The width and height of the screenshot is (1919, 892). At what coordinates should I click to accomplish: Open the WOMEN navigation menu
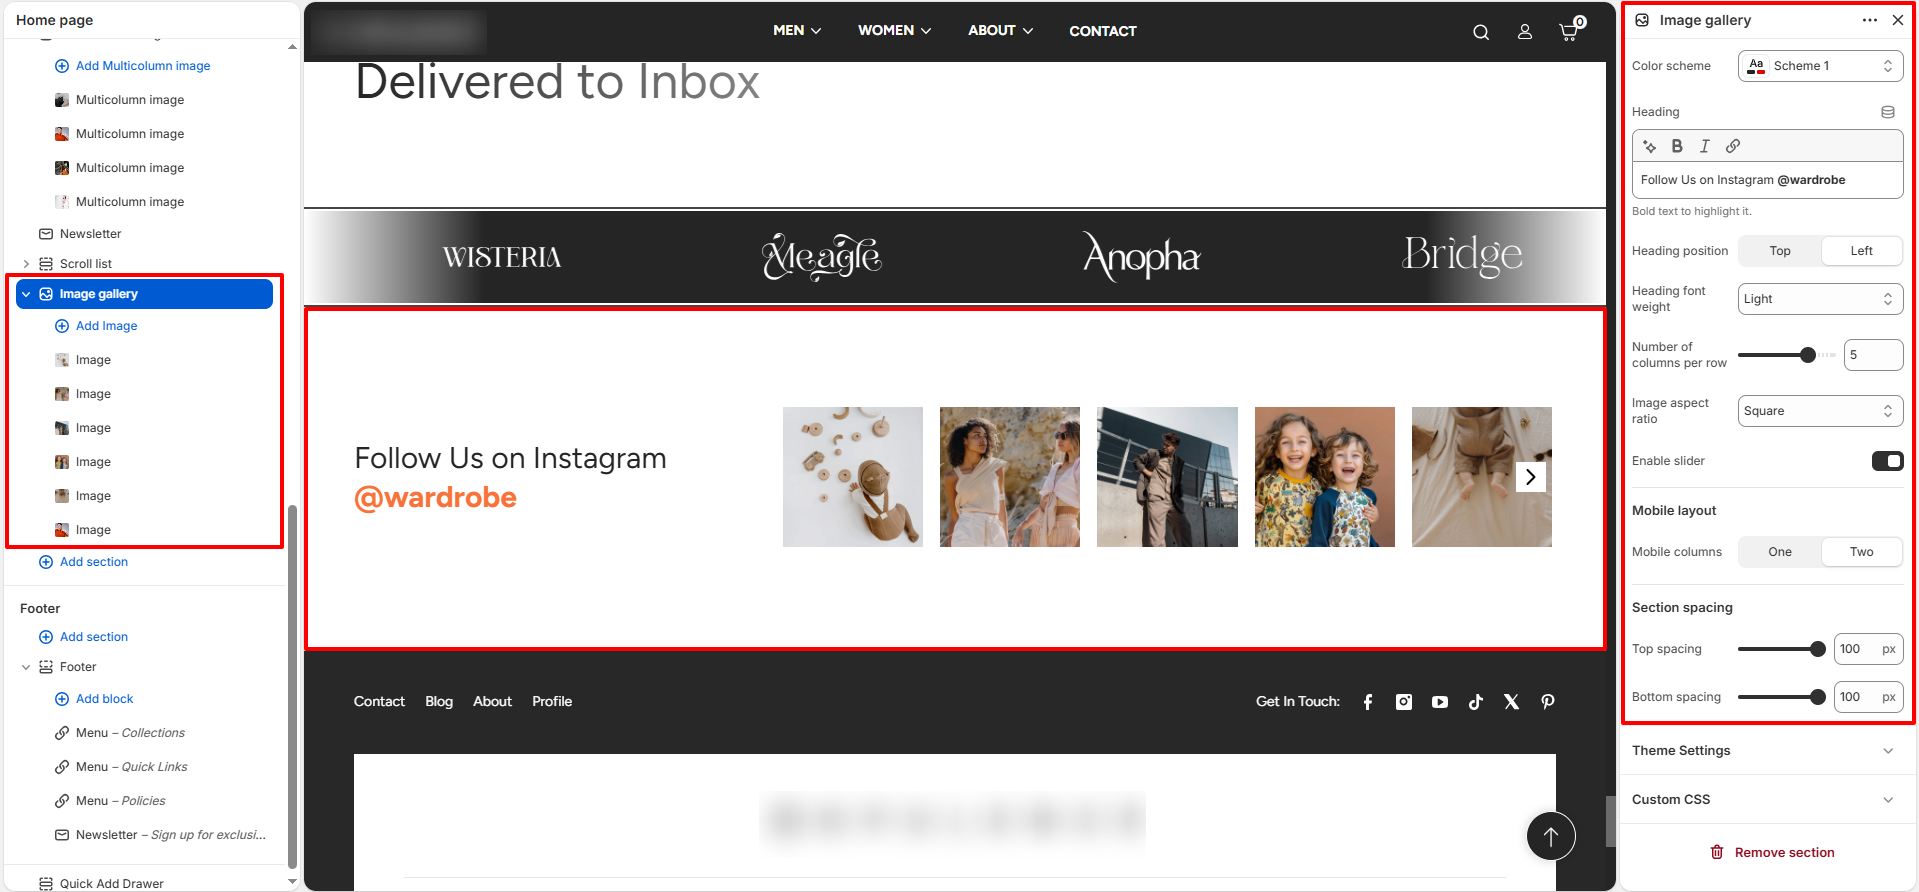894,31
